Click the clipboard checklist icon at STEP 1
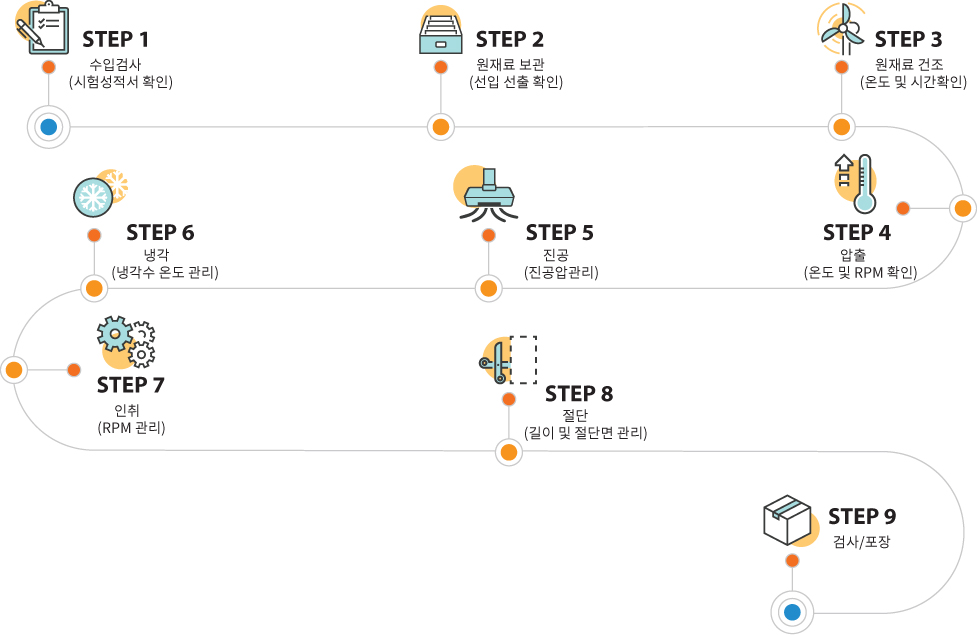The image size is (977, 636). tap(42, 28)
